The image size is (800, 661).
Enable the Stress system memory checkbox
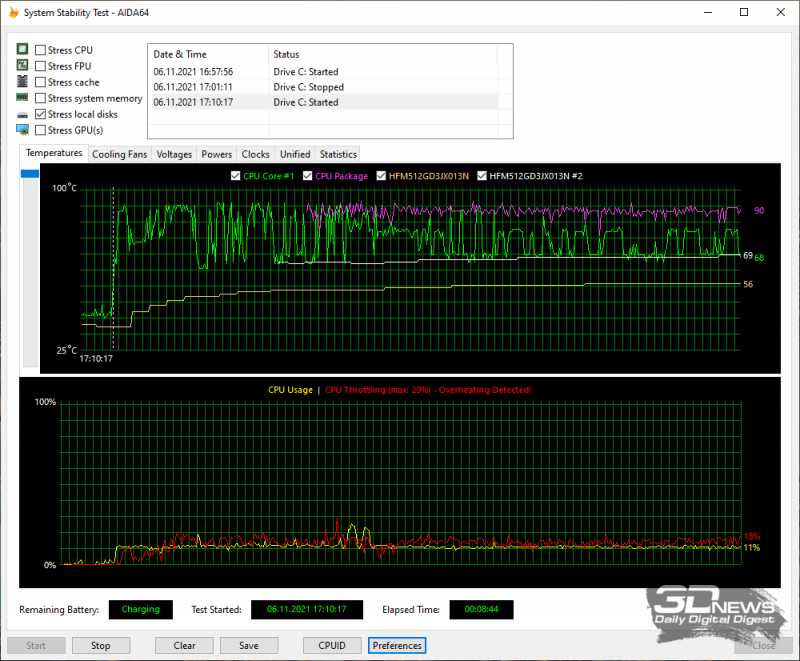pyautogui.click(x=40, y=98)
